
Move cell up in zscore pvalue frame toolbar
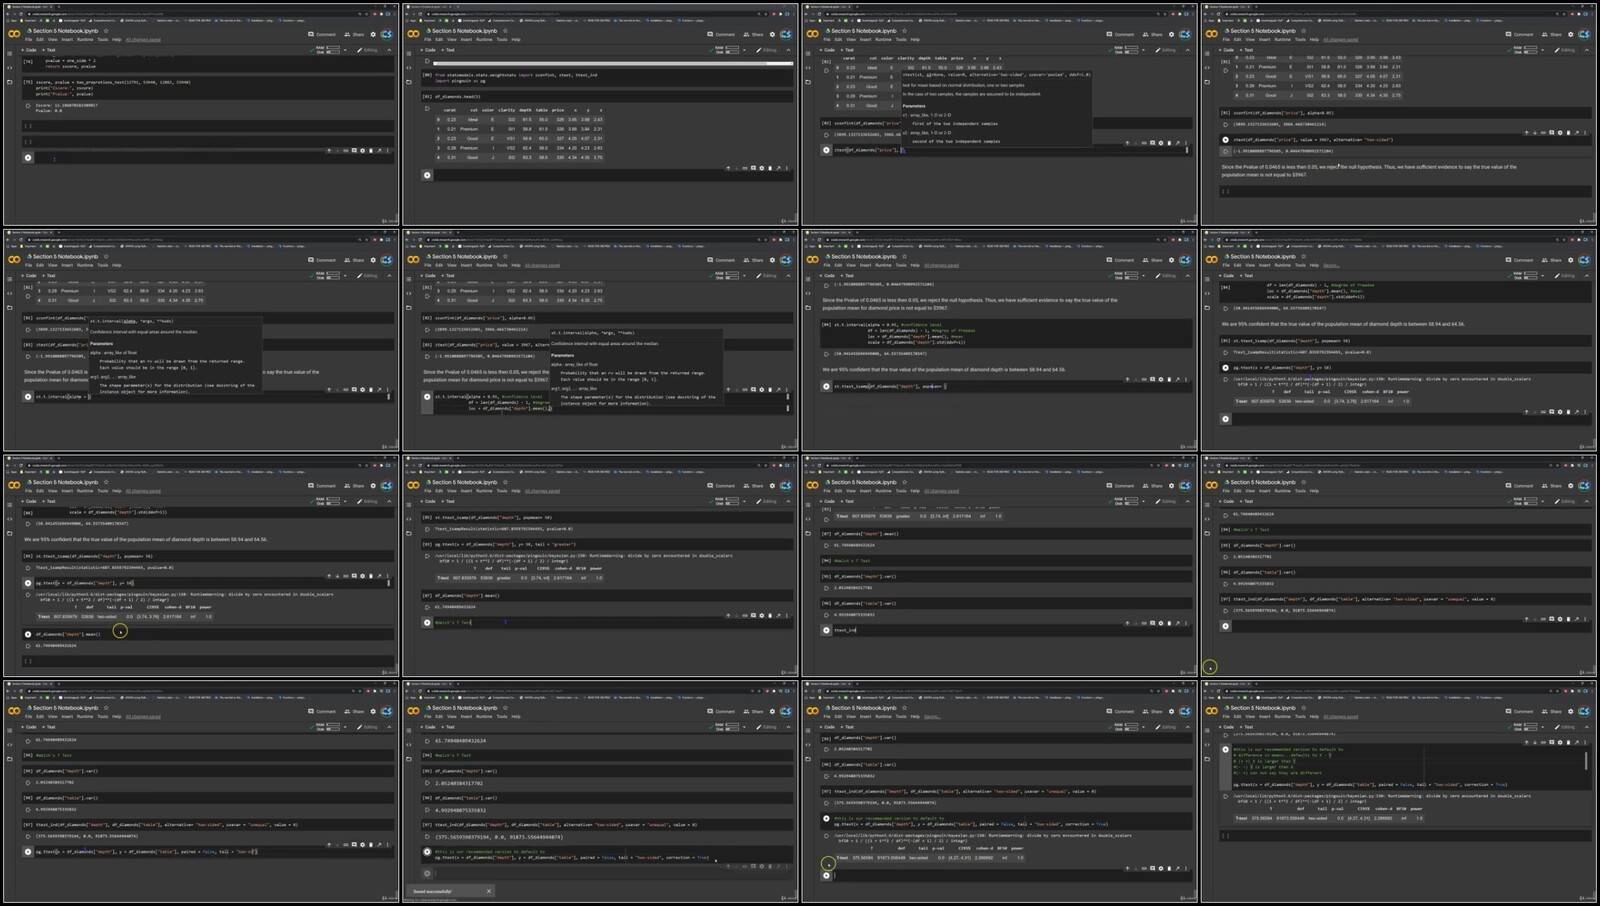pos(329,151)
